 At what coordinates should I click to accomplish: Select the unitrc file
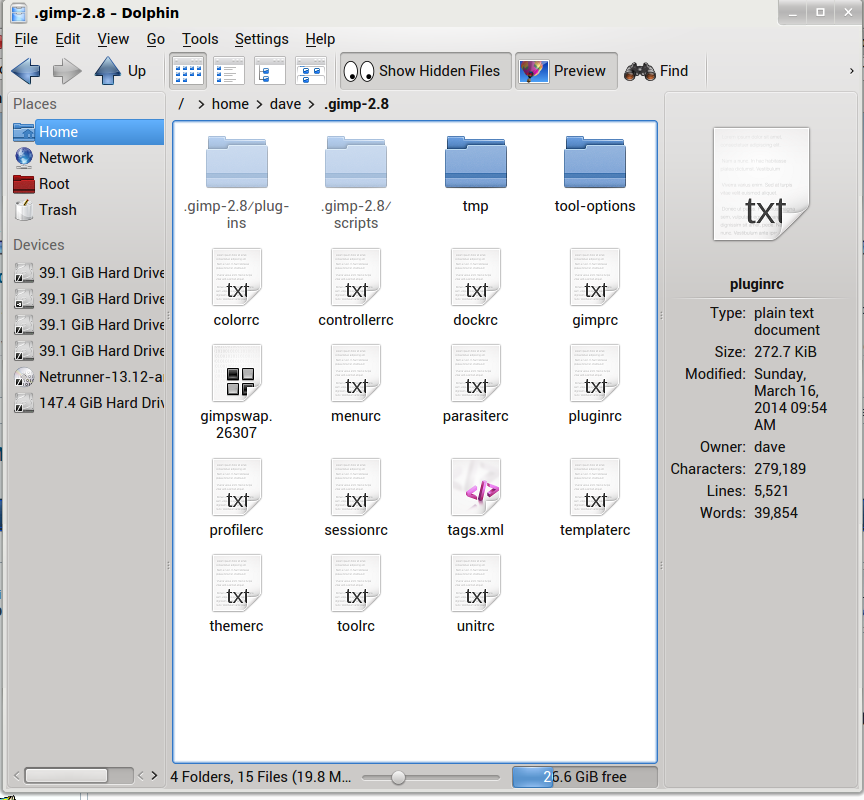tap(476, 594)
